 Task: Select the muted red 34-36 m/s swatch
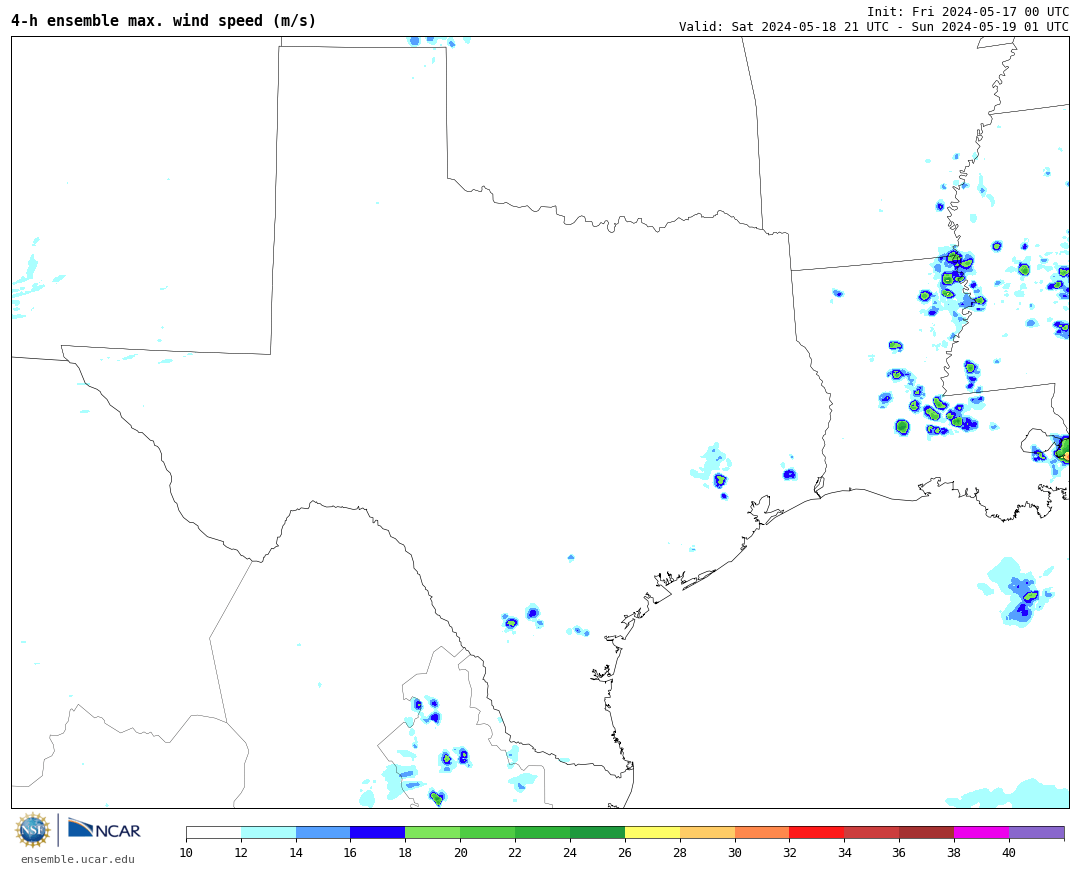coord(872,832)
